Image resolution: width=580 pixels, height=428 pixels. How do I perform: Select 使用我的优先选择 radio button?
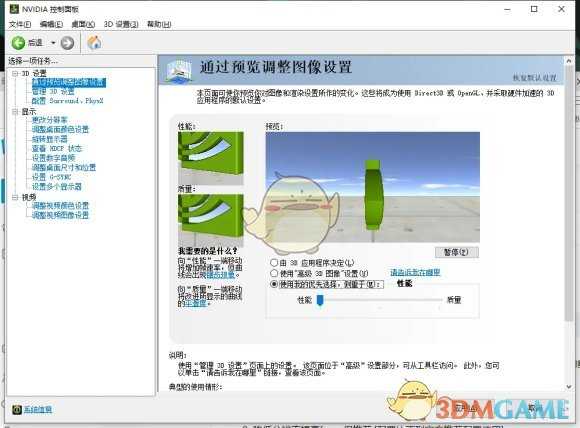(274, 284)
